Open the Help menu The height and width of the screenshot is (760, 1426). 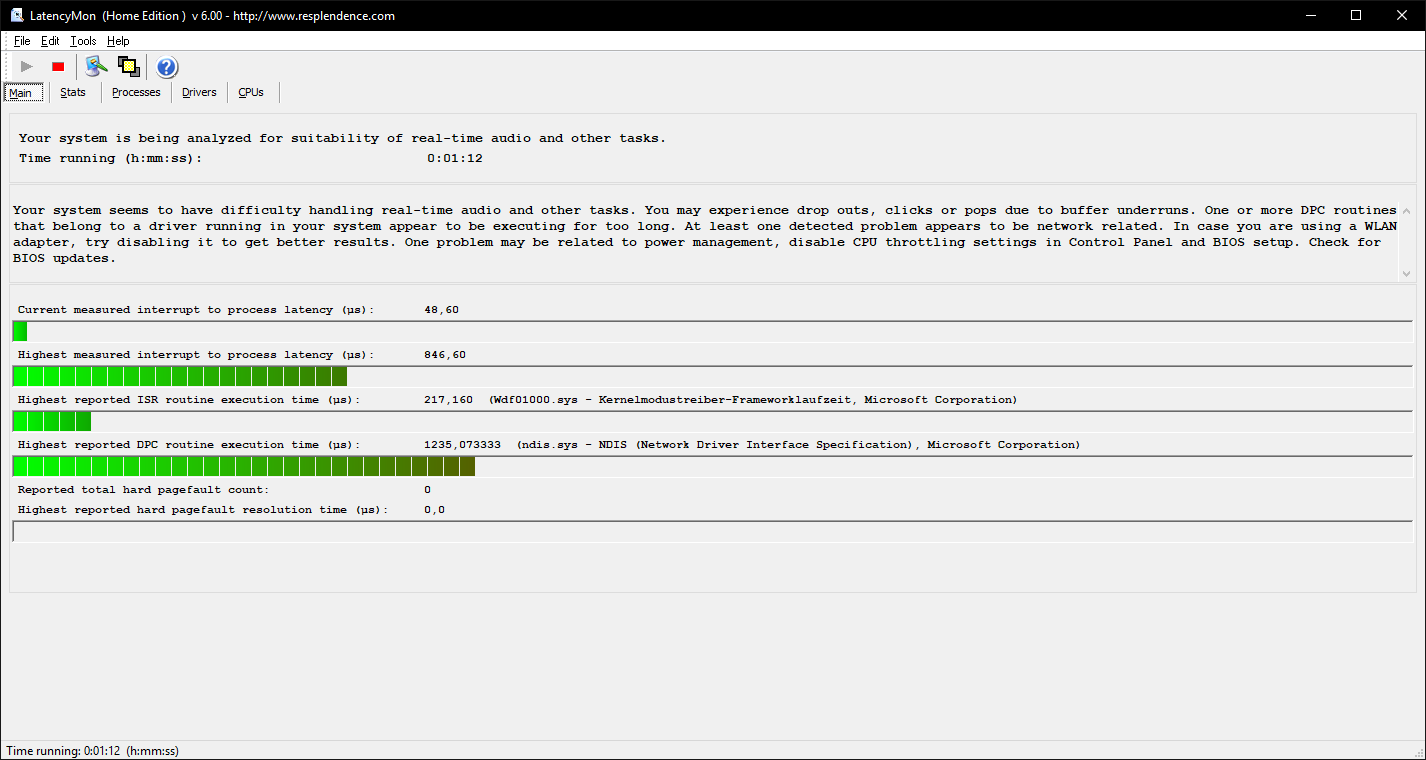(x=118, y=41)
